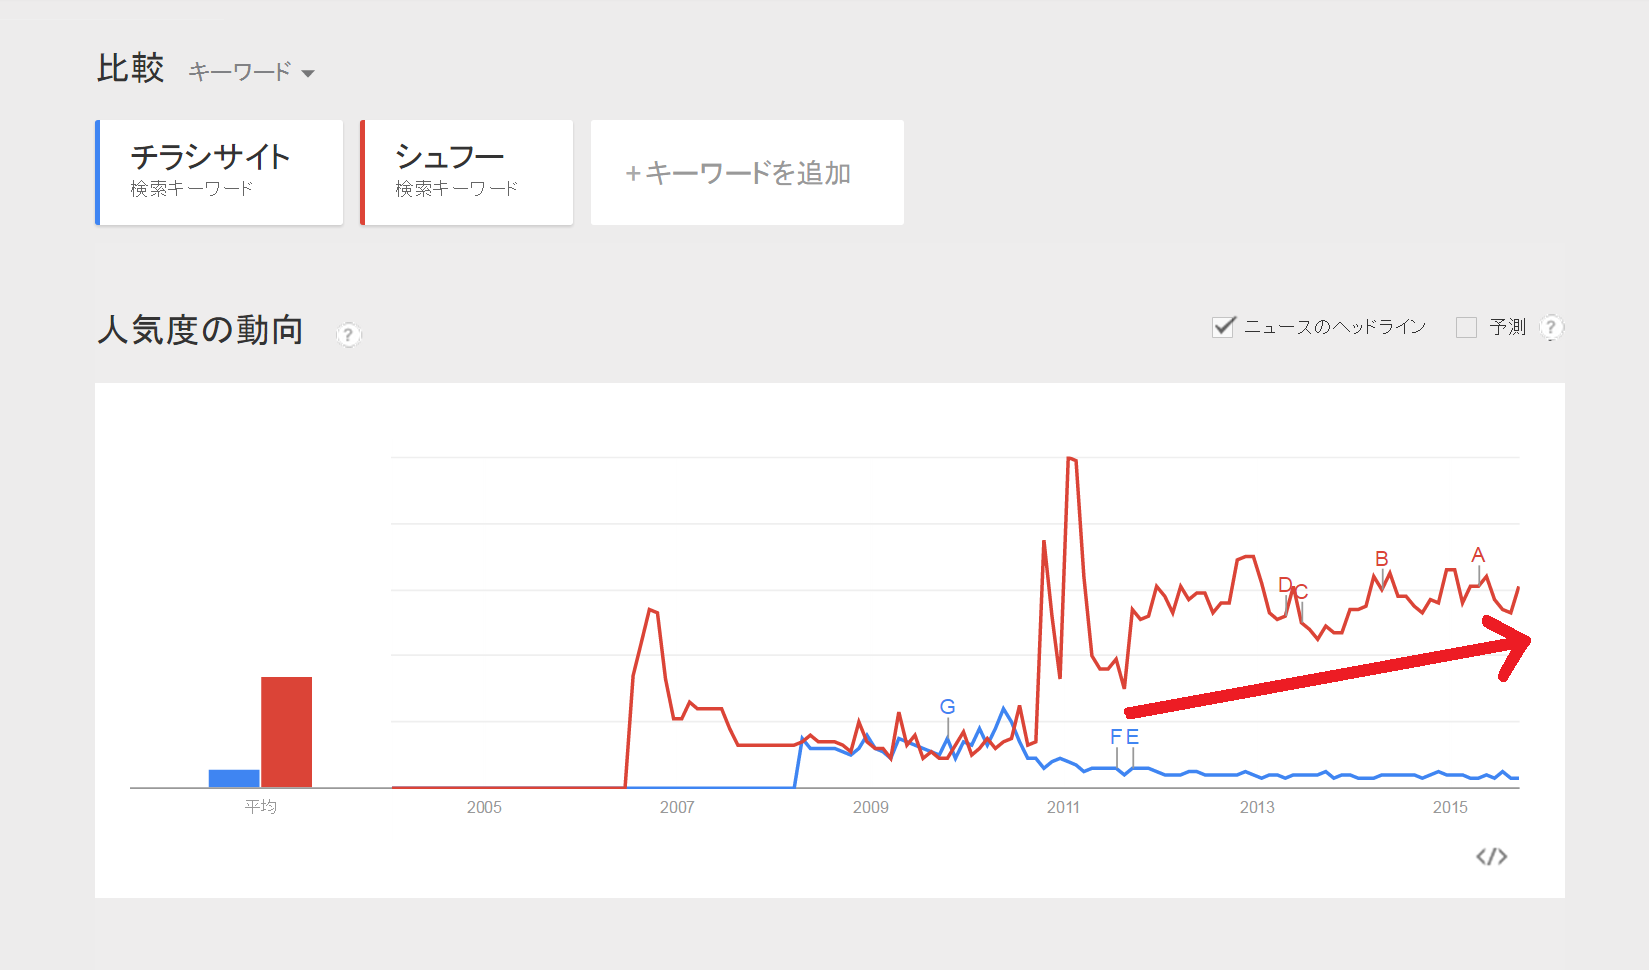This screenshot has height=970, width=1649.
Task: Click help icon next to 人気度の動向
Action: click(x=348, y=334)
